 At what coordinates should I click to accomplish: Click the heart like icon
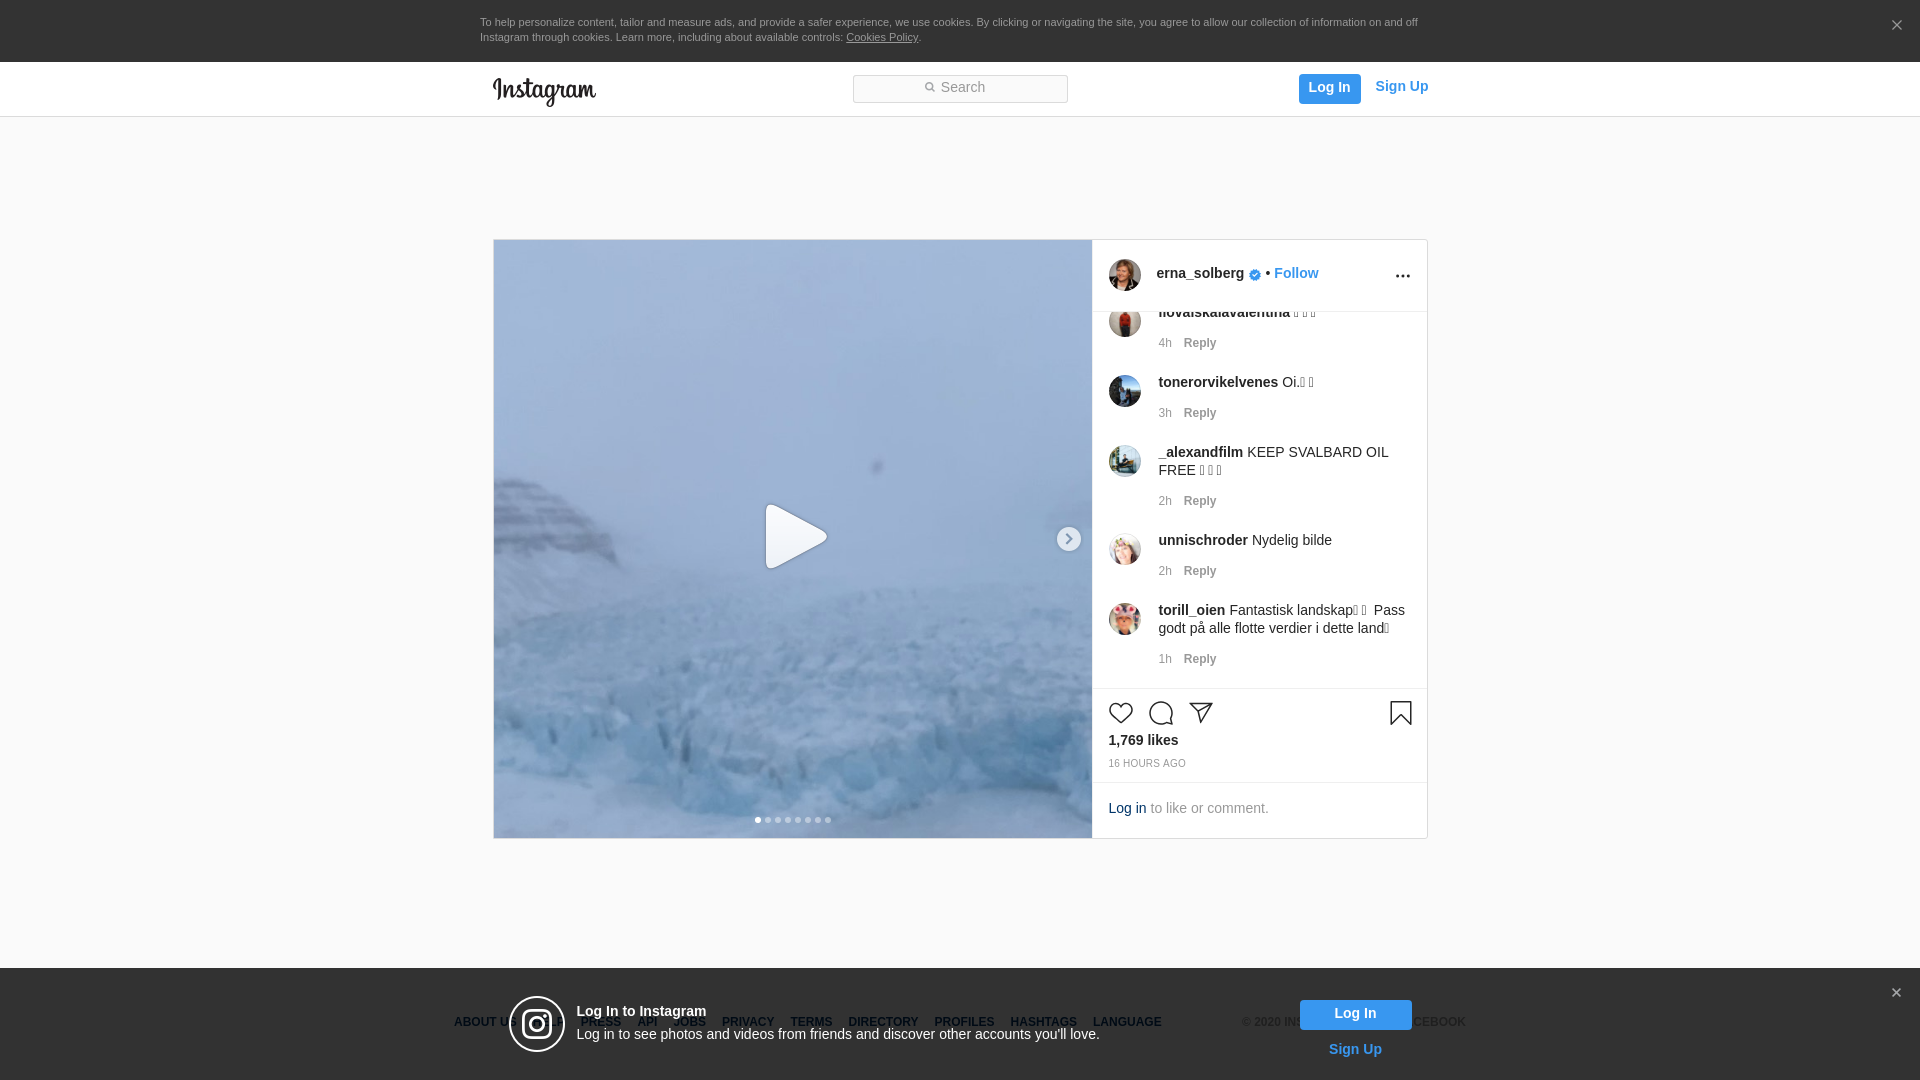[1120, 713]
